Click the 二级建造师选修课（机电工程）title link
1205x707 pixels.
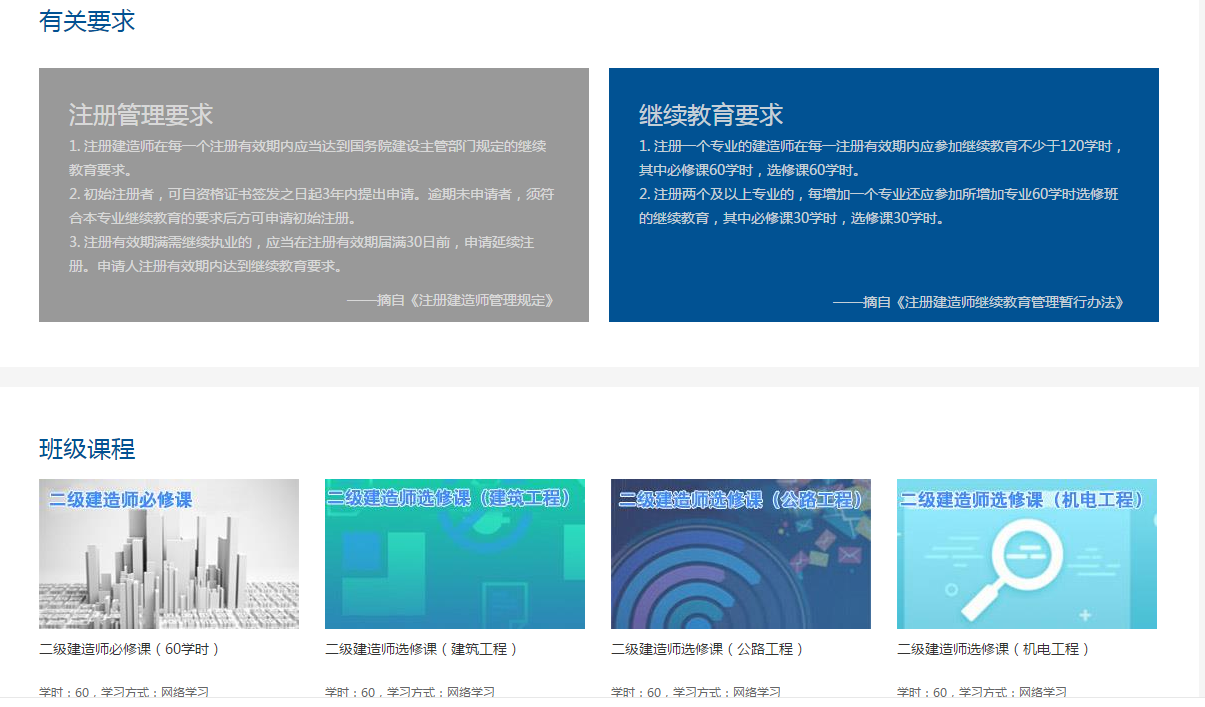[x=994, y=649]
